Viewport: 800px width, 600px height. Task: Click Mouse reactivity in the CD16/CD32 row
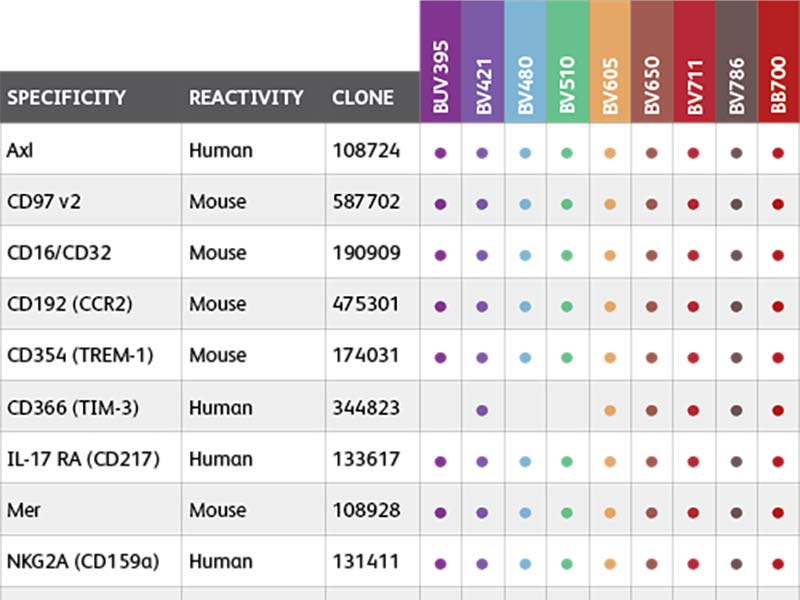218,253
